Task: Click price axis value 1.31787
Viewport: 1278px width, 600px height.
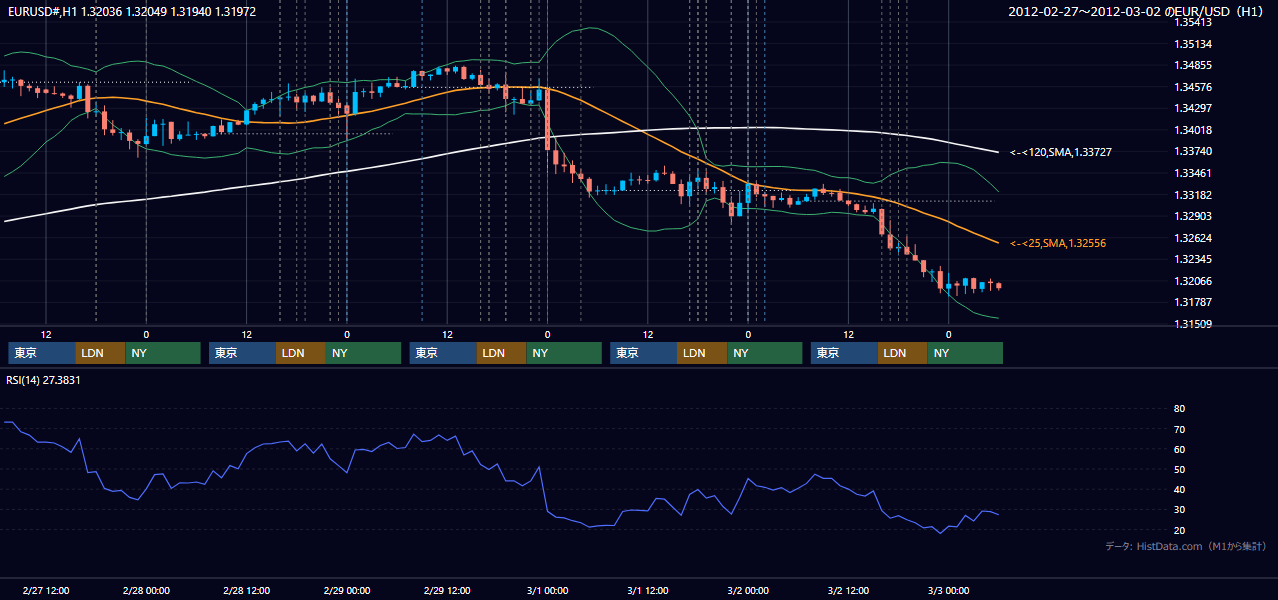Action: (x=1193, y=302)
